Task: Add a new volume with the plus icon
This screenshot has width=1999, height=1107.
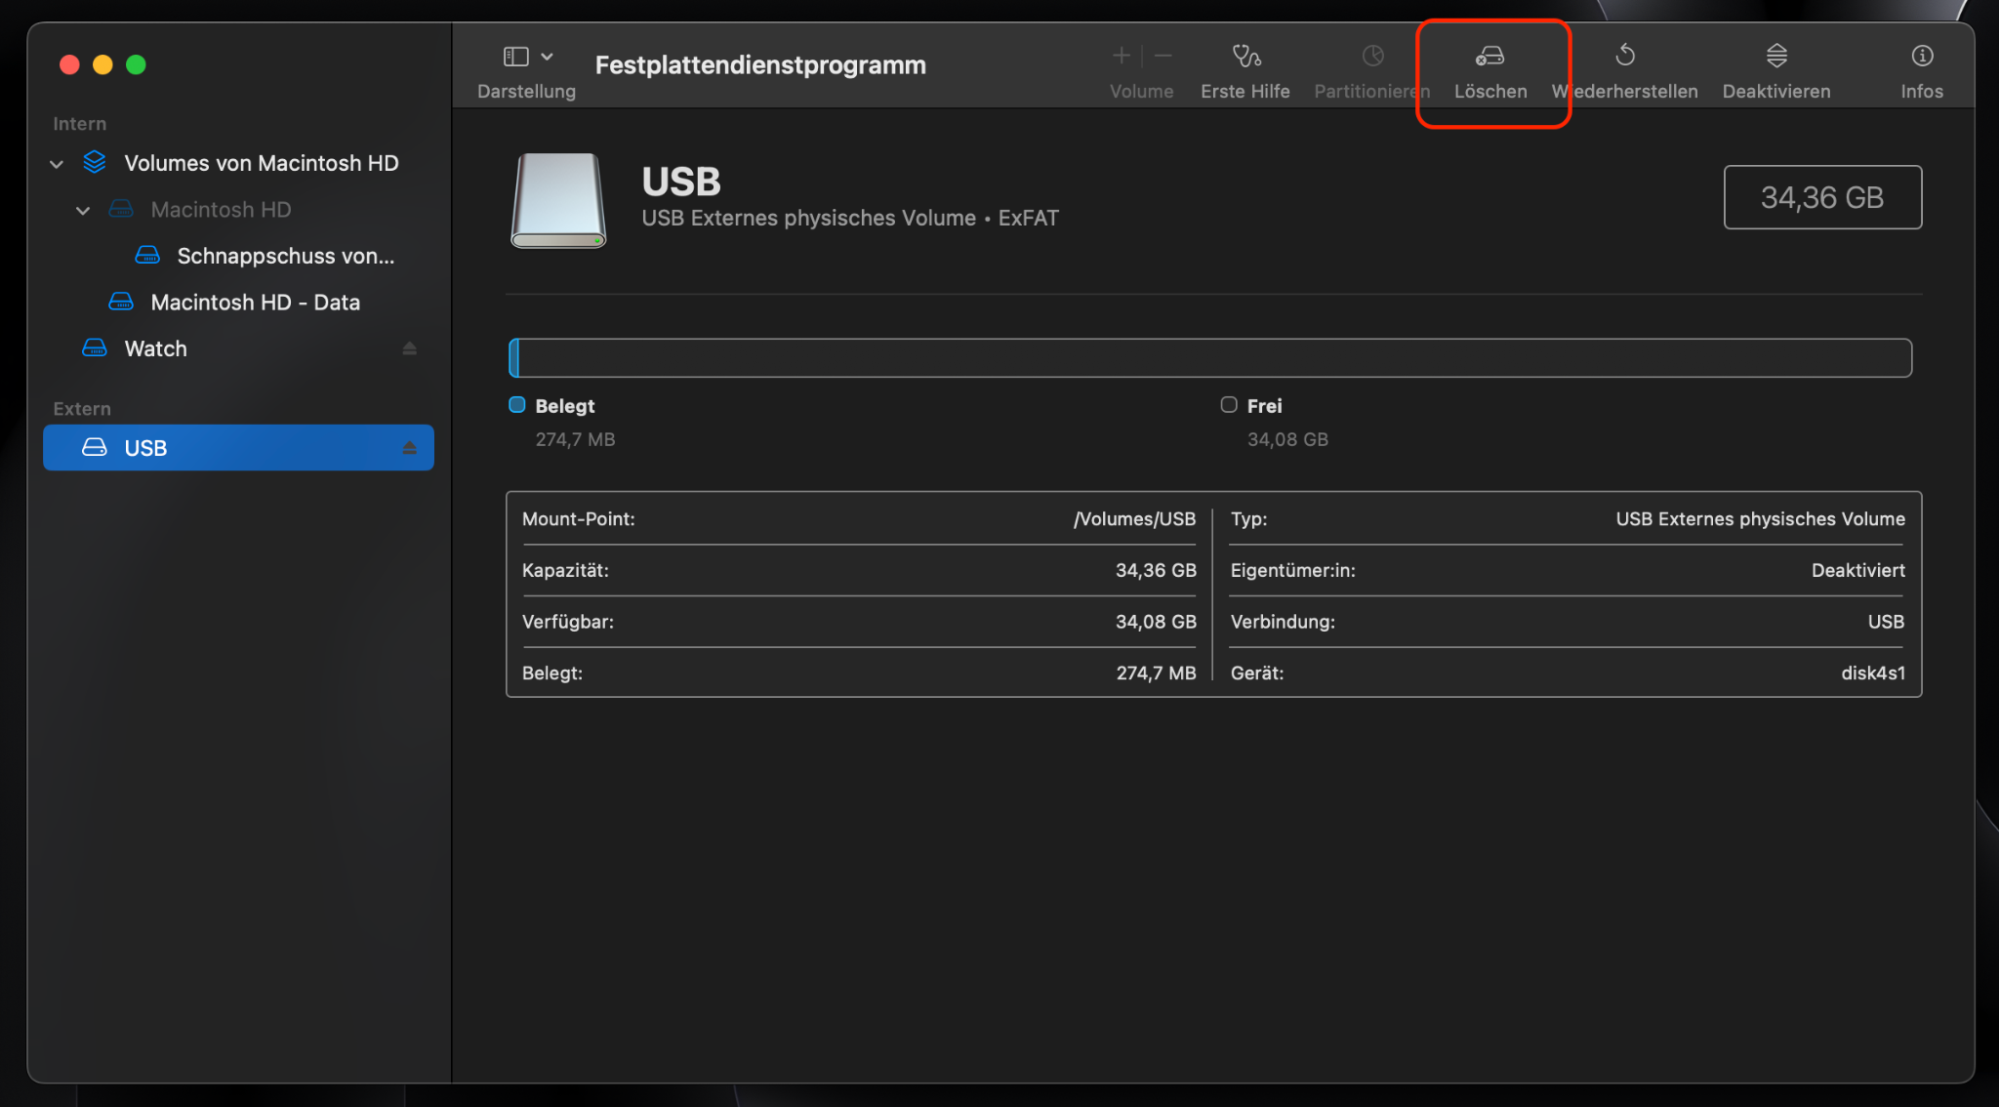Action: pos(1121,55)
